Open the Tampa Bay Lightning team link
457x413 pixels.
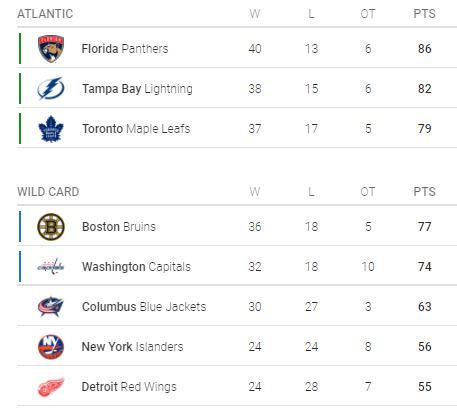(137, 89)
